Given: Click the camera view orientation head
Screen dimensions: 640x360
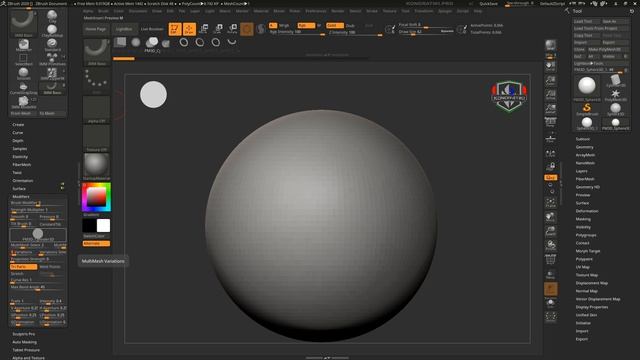Looking at the screenshot, I should [x=509, y=96].
